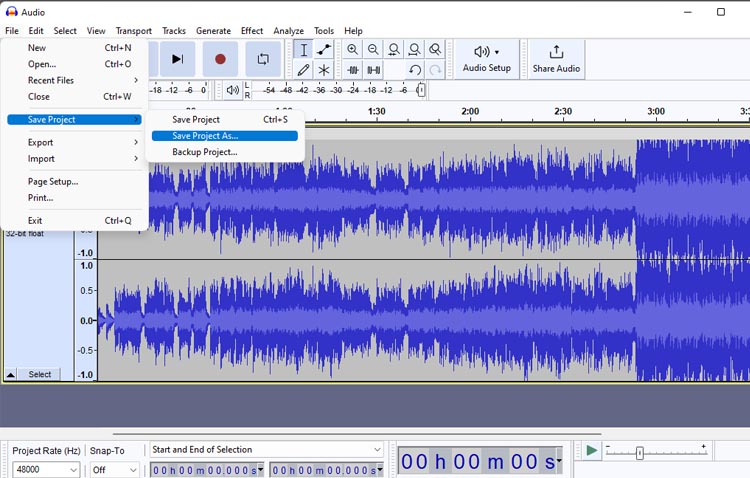Select the Selection (I-beam) tool
This screenshot has width=750, height=478.
303,50
